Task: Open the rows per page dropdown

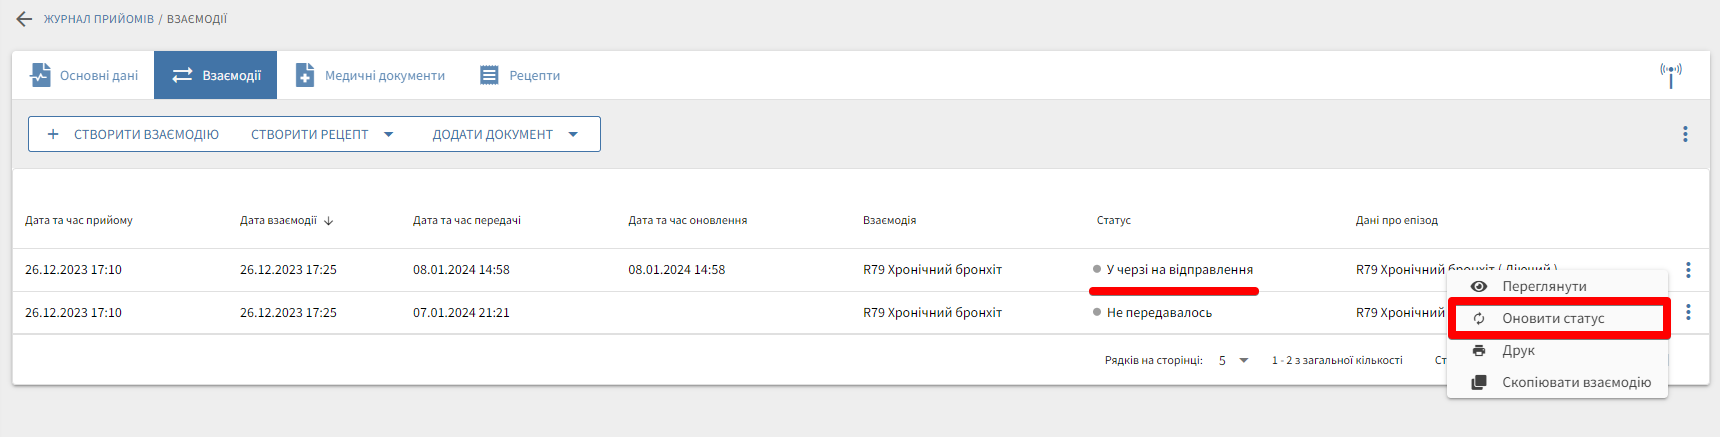Action: coord(1234,361)
